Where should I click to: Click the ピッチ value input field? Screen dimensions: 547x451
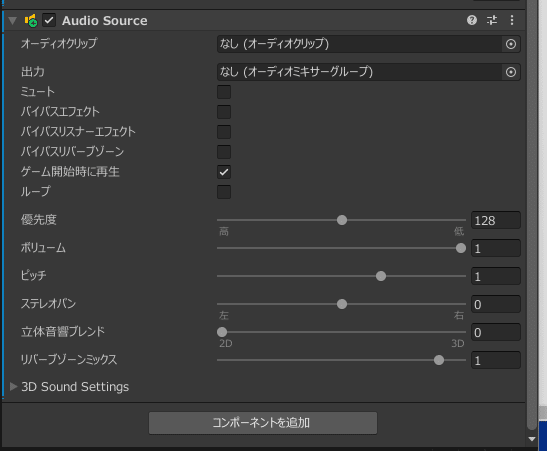pyautogui.click(x=495, y=276)
